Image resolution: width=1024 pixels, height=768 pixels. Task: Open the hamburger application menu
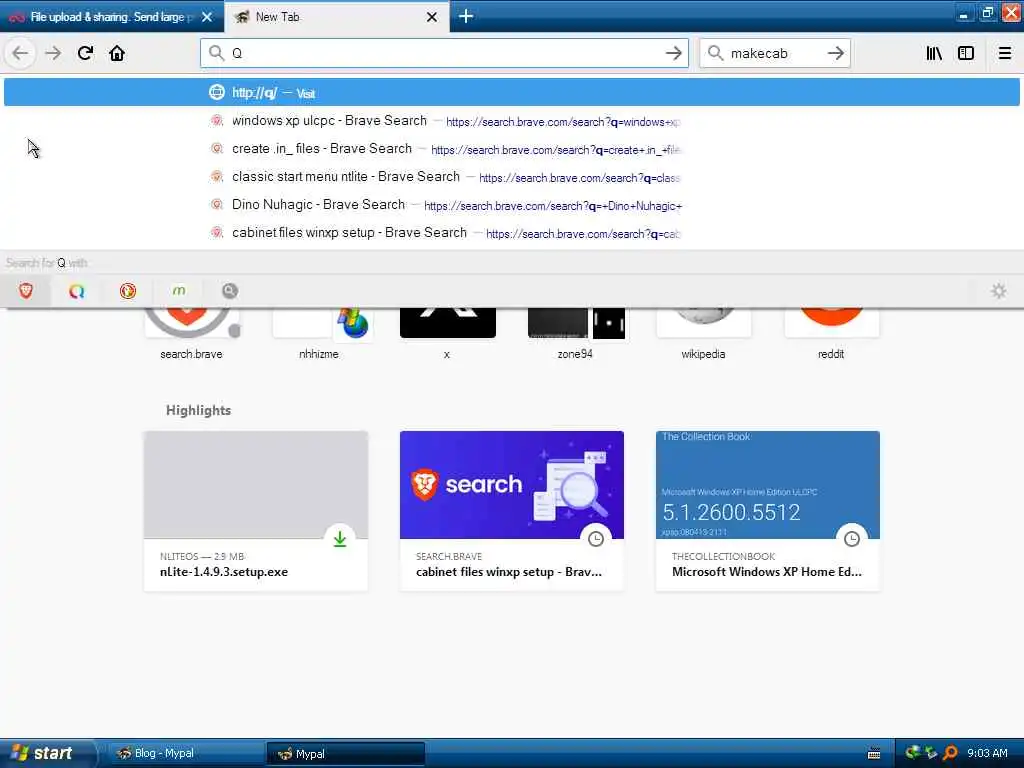coord(1005,53)
